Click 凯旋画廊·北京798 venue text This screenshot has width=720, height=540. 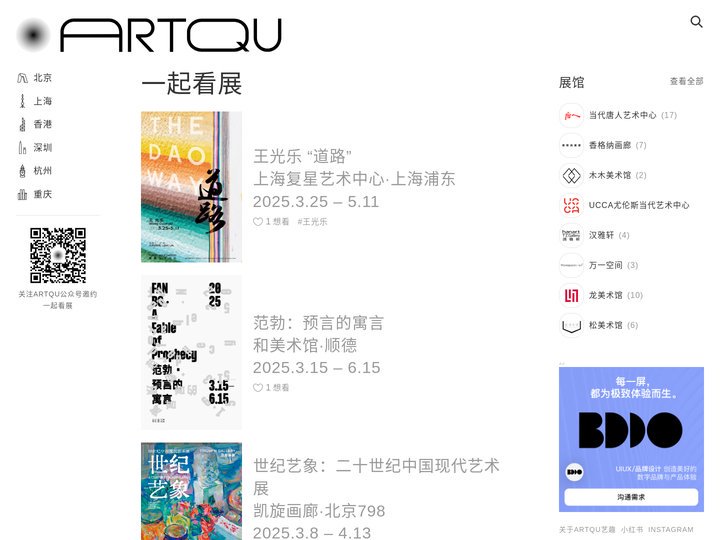click(x=319, y=511)
